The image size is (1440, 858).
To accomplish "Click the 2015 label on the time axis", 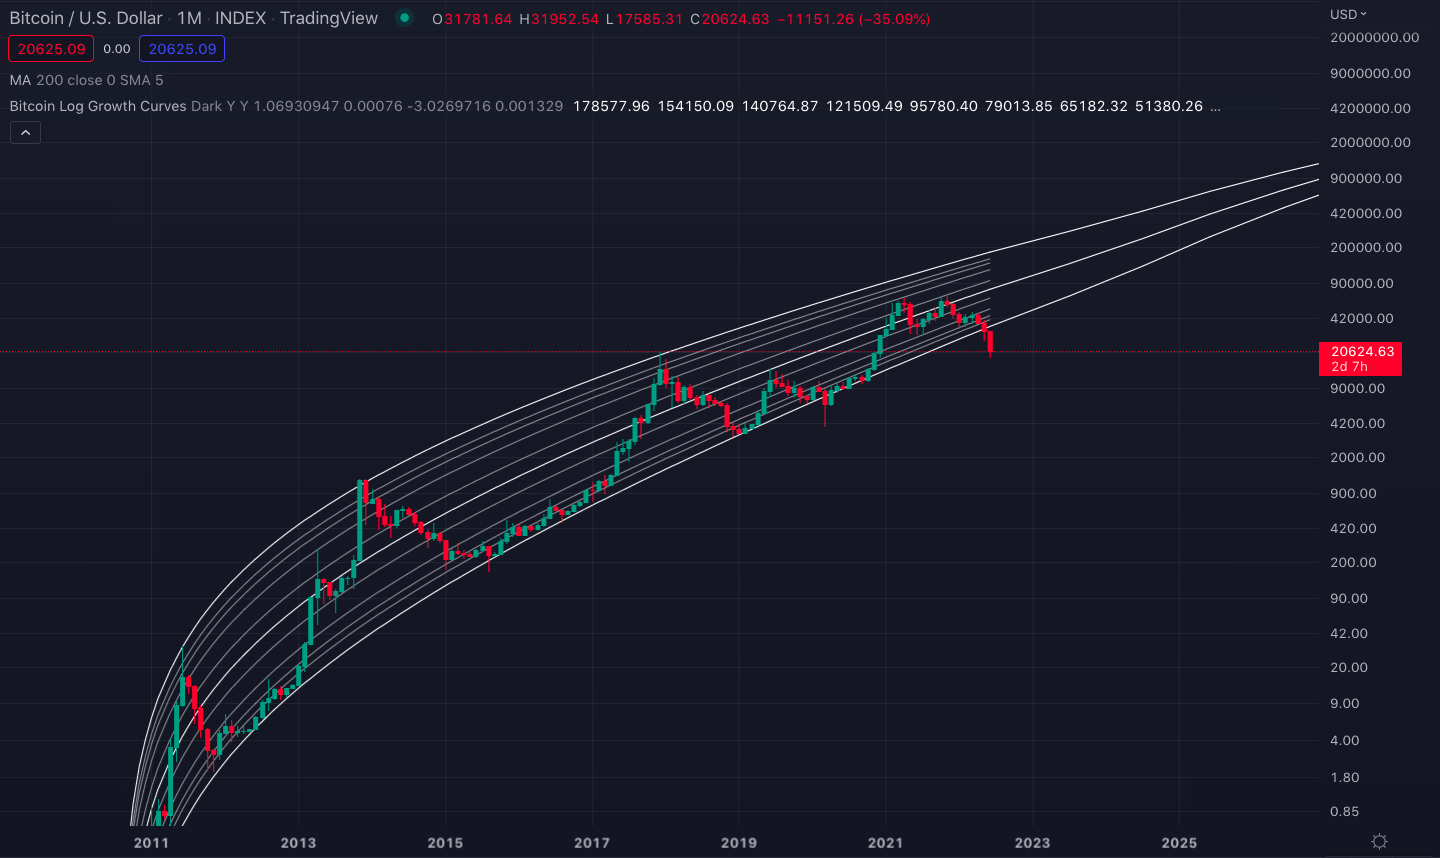I will click(x=445, y=843).
